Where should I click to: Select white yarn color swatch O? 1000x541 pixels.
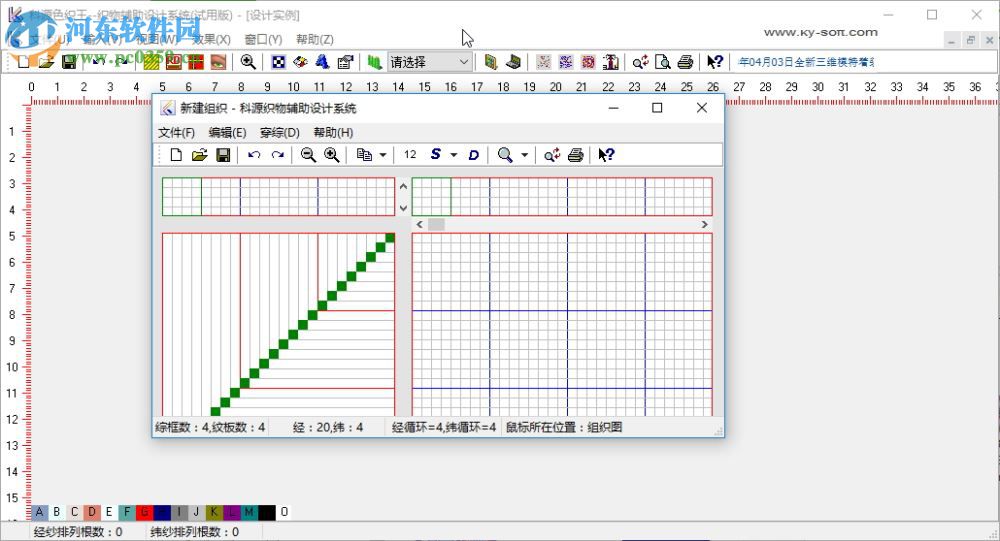284,512
